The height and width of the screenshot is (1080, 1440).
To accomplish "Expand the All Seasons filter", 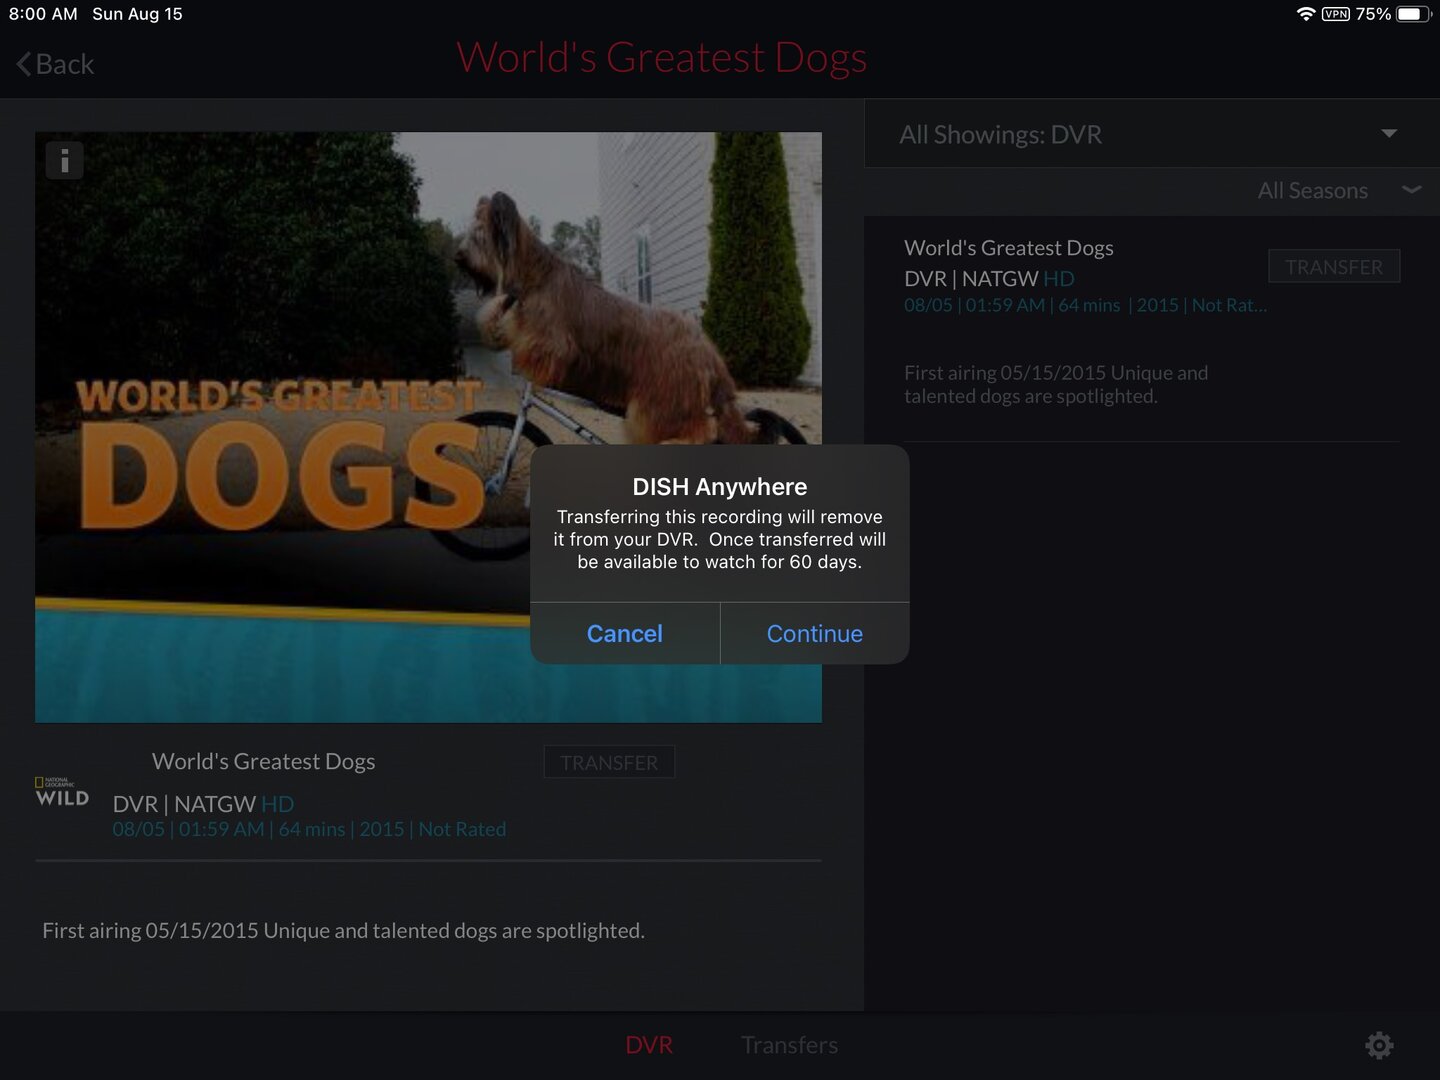I will click(x=1338, y=190).
